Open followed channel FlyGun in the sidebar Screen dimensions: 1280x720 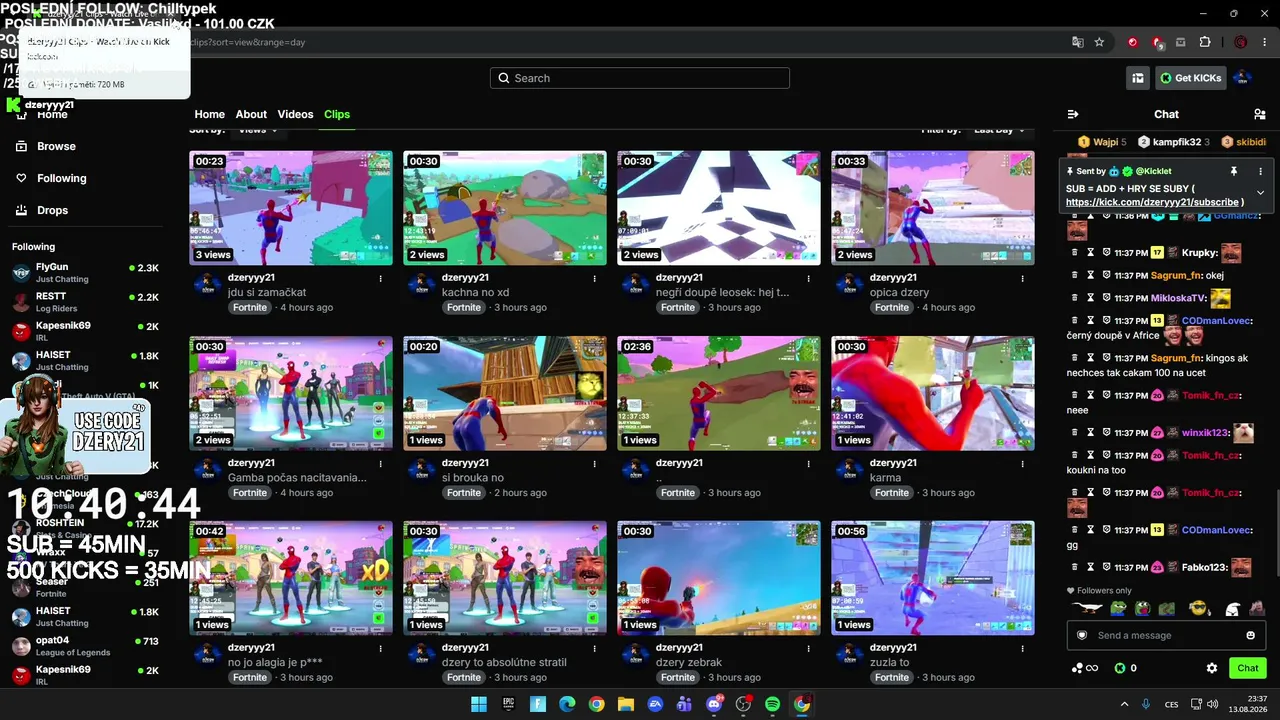point(85,272)
